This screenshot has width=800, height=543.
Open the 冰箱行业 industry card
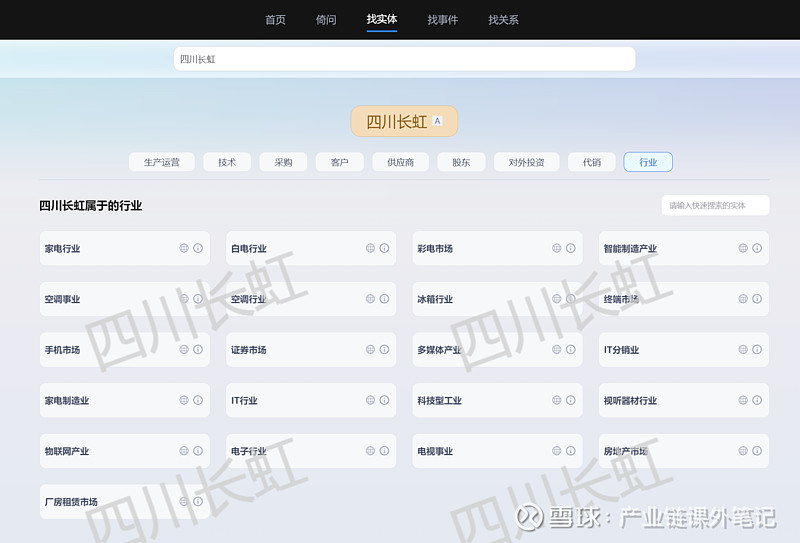click(x=497, y=299)
